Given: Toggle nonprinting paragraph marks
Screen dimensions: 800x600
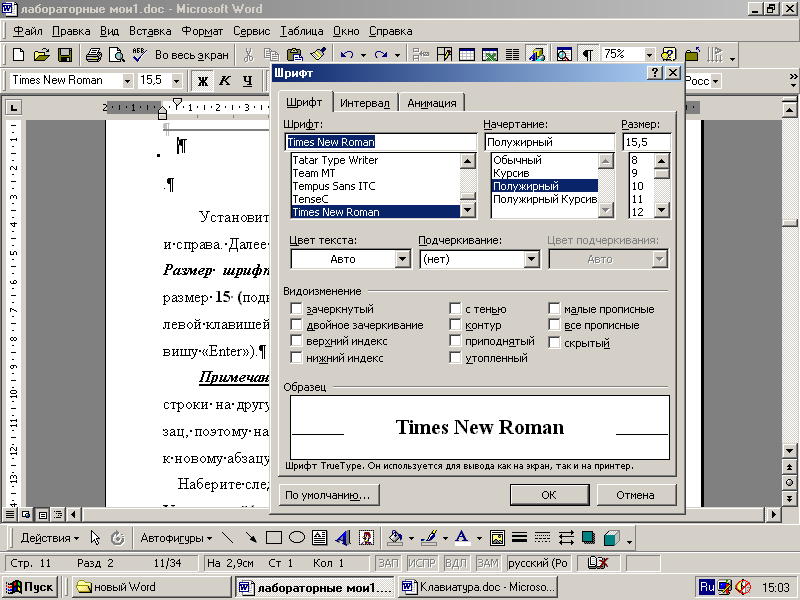Looking at the screenshot, I should click(588, 55).
